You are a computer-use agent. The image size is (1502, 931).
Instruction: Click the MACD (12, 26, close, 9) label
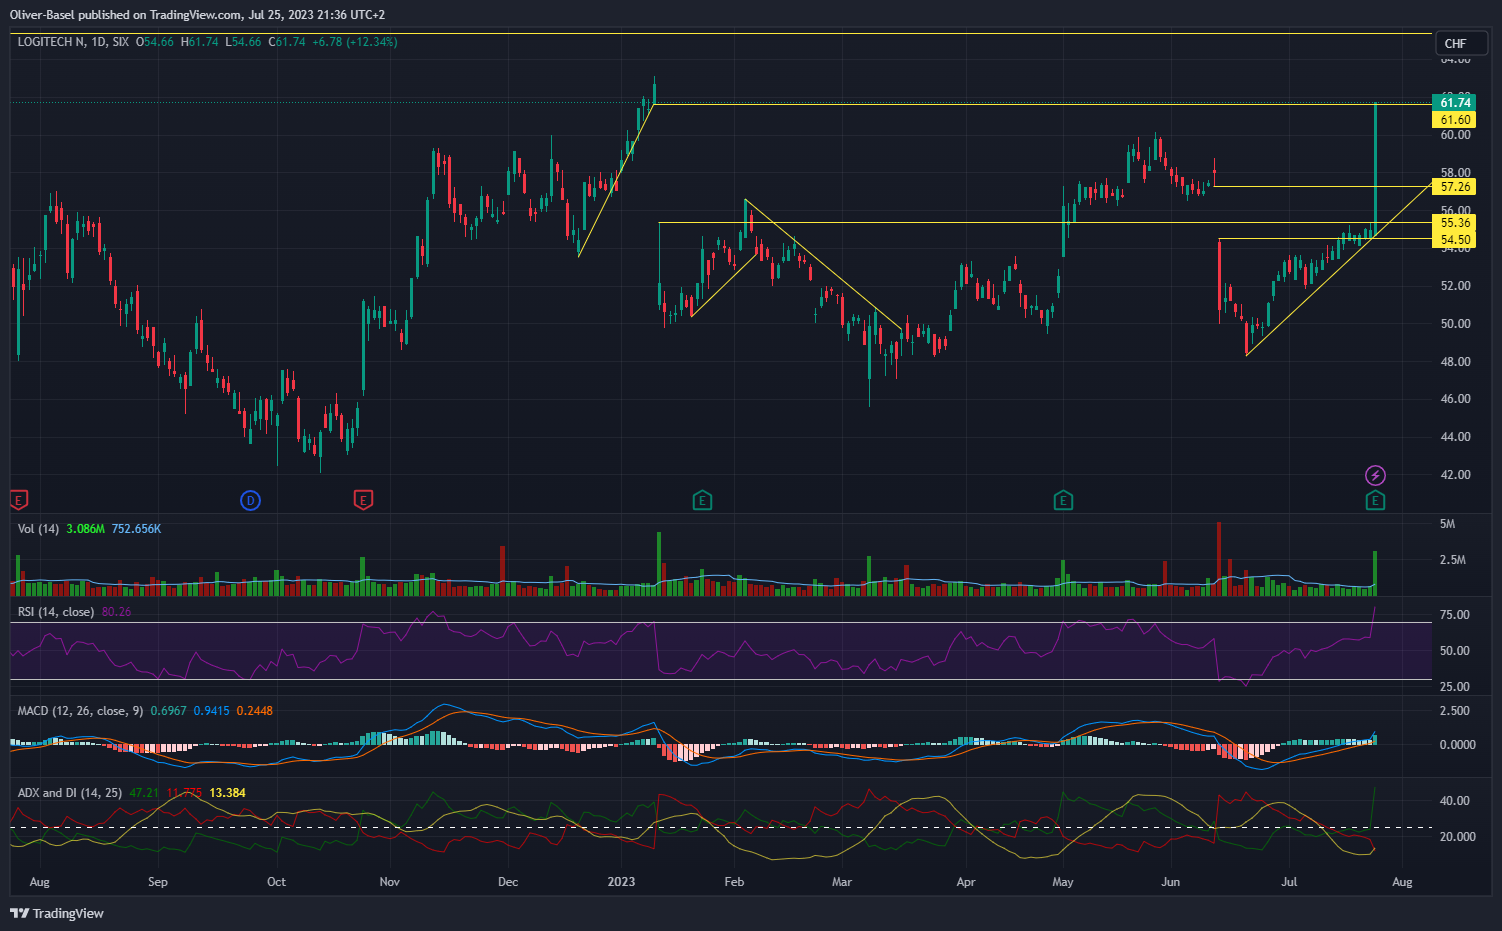tap(80, 710)
